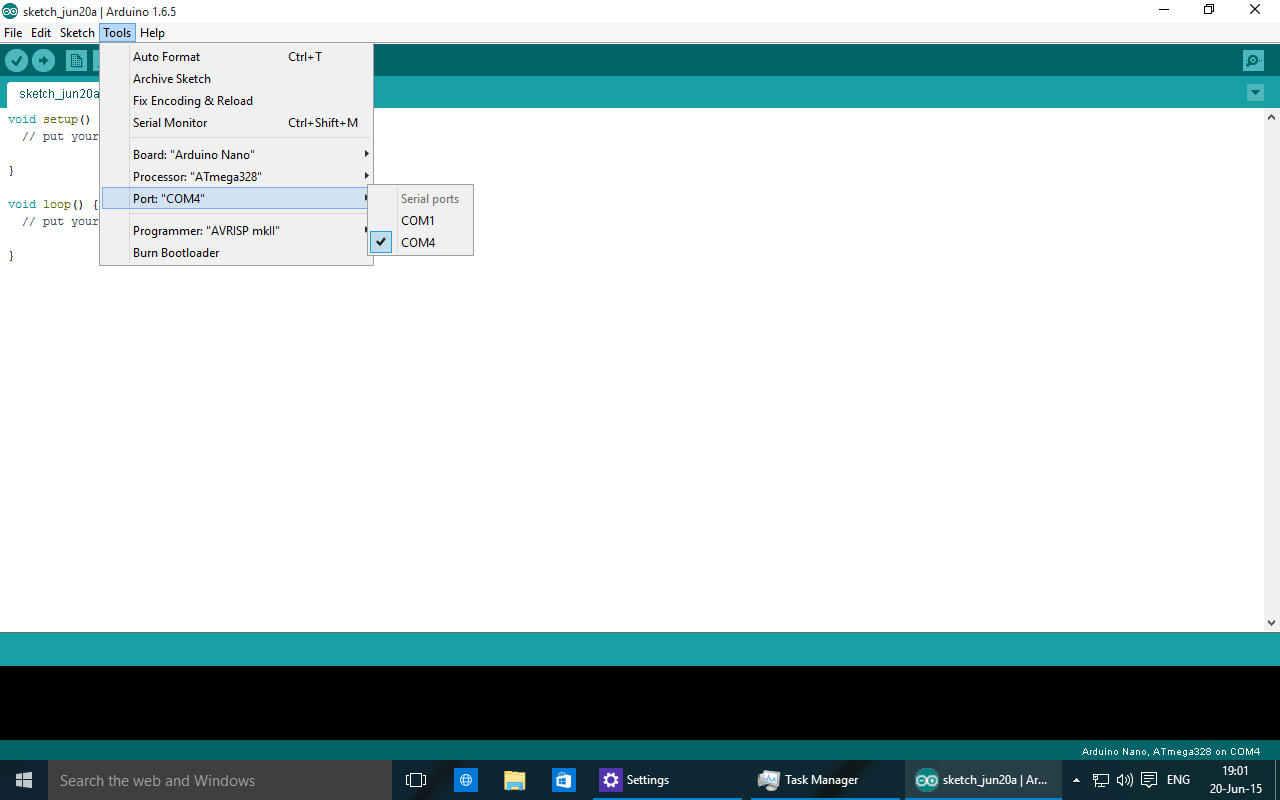Select COM1 serial port
1280x800 pixels.
point(421,221)
